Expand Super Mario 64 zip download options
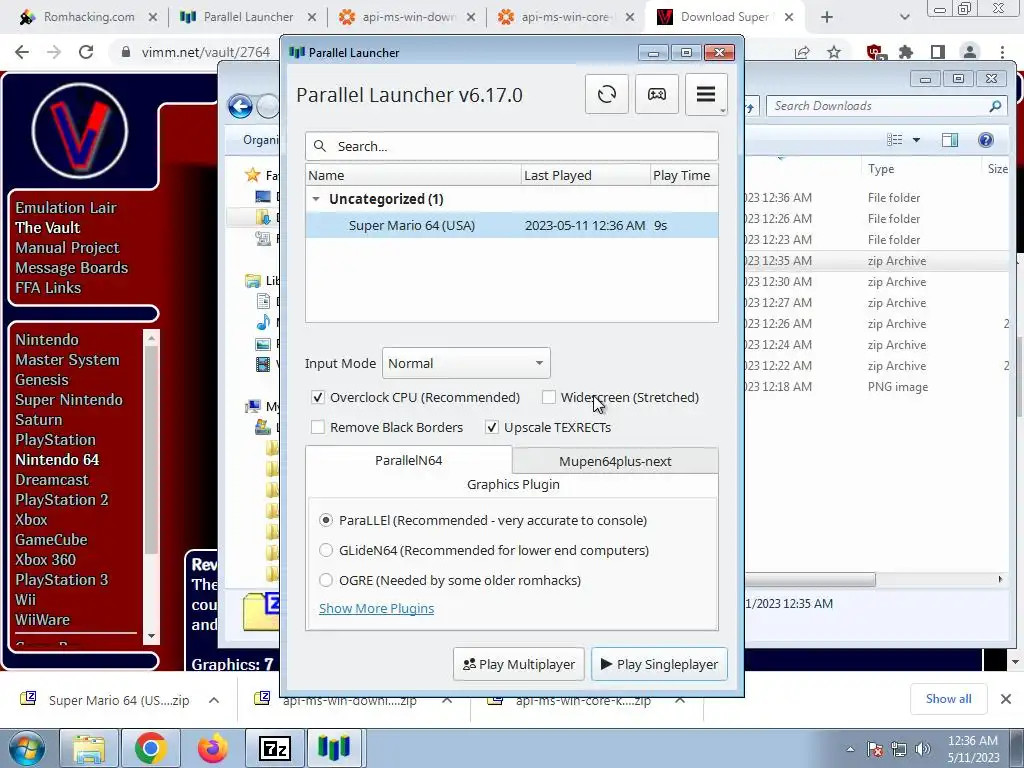Screen dimensions: 1024x768 [x=214, y=700]
